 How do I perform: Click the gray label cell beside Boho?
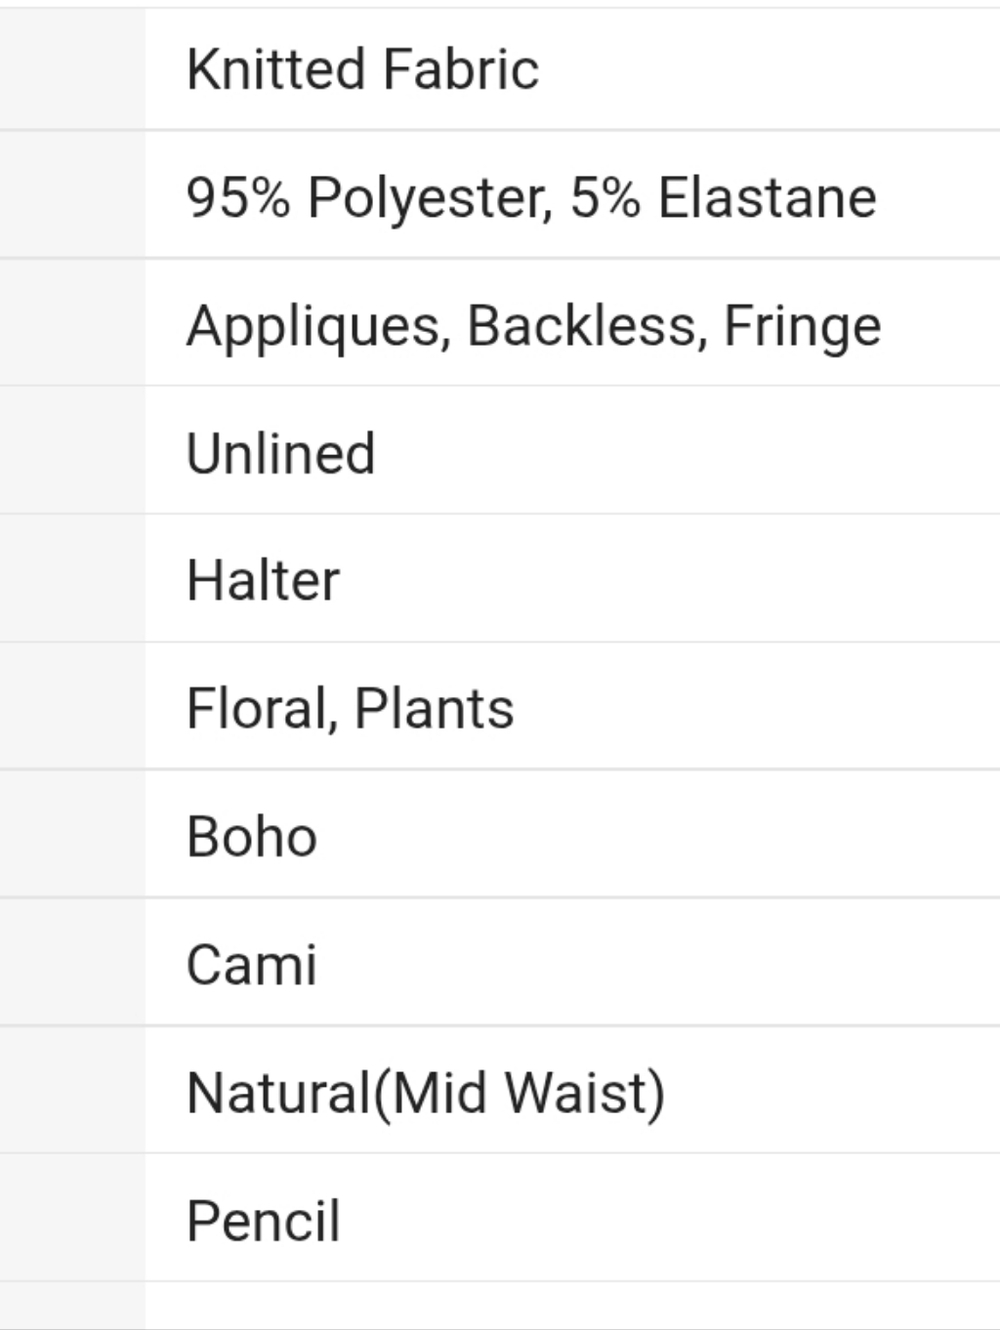pos(72,834)
